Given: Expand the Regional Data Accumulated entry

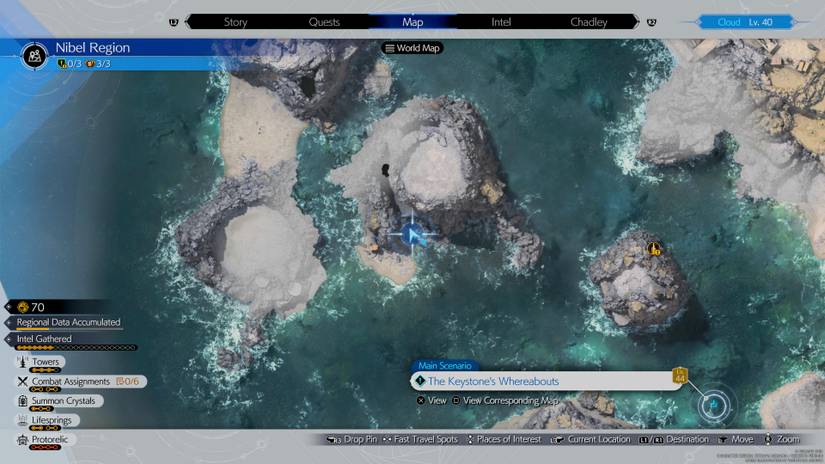Looking at the screenshot, I should 68,323.
